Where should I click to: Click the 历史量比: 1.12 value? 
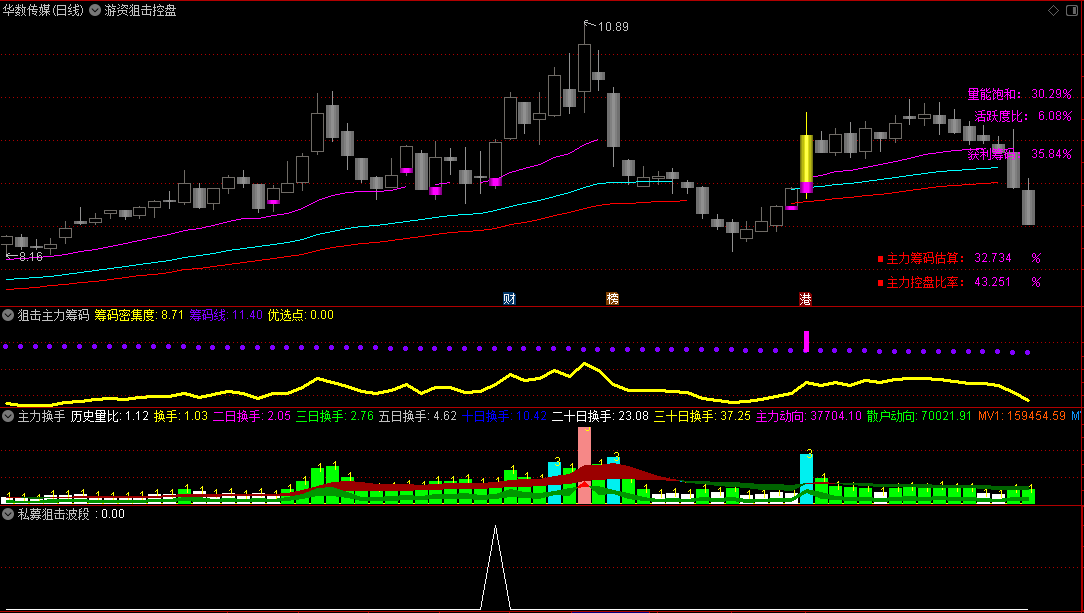coord(110,416)
